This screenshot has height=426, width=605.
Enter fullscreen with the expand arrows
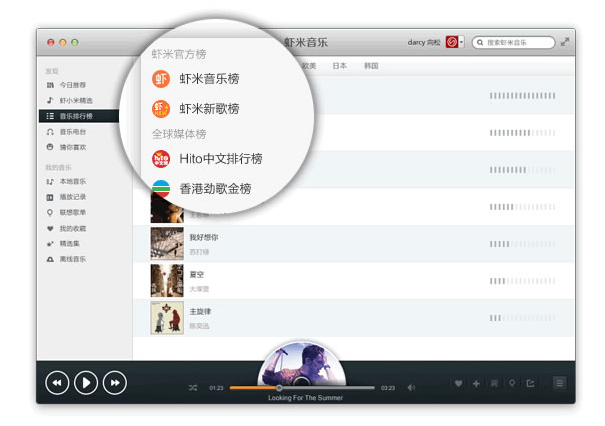[565, 42]
